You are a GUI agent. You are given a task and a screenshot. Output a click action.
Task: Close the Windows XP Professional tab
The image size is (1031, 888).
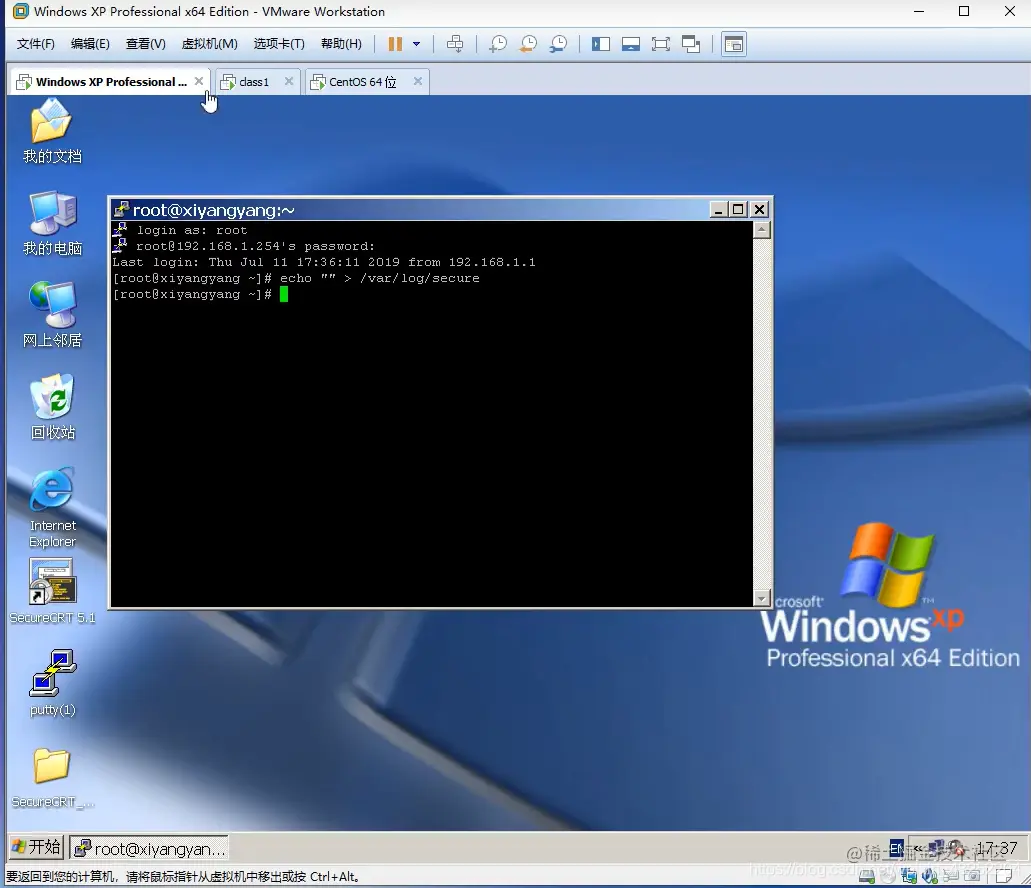coord(199,82)
